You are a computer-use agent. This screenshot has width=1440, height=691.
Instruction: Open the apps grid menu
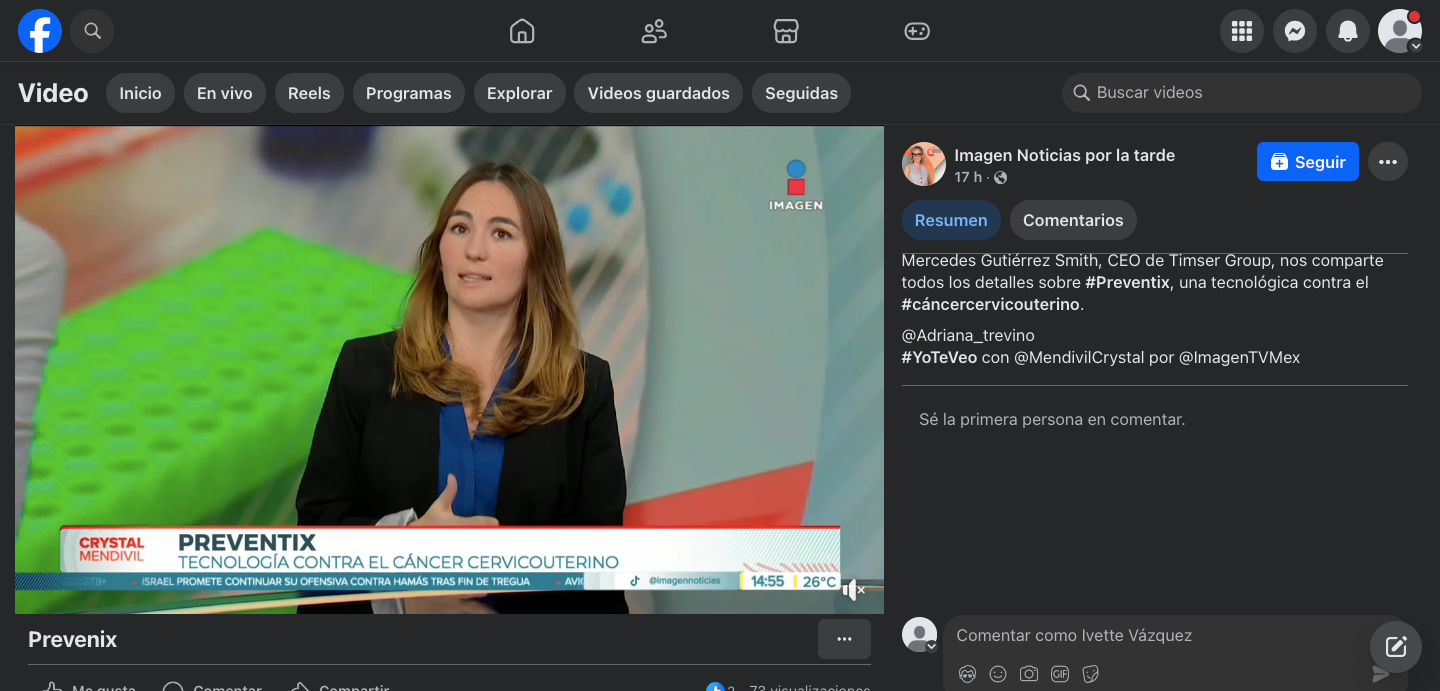pos(1242,31)
